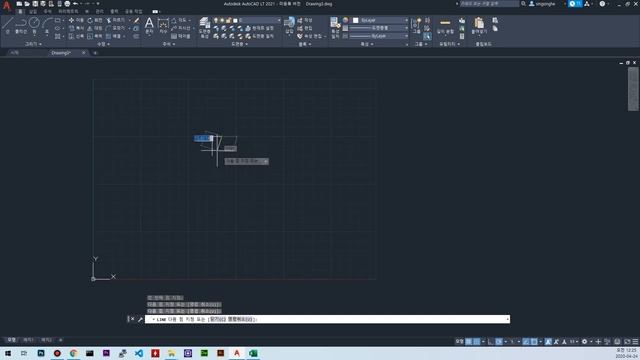Click the Match Properties tool
Screen dimensions: 640x360
click(x=335, y=27)
